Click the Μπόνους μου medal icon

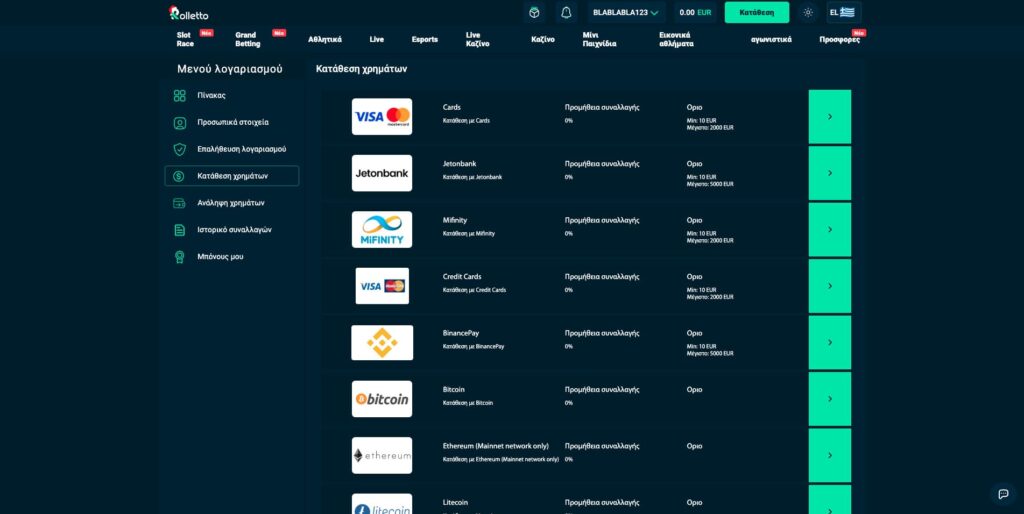tap(179, 257)
